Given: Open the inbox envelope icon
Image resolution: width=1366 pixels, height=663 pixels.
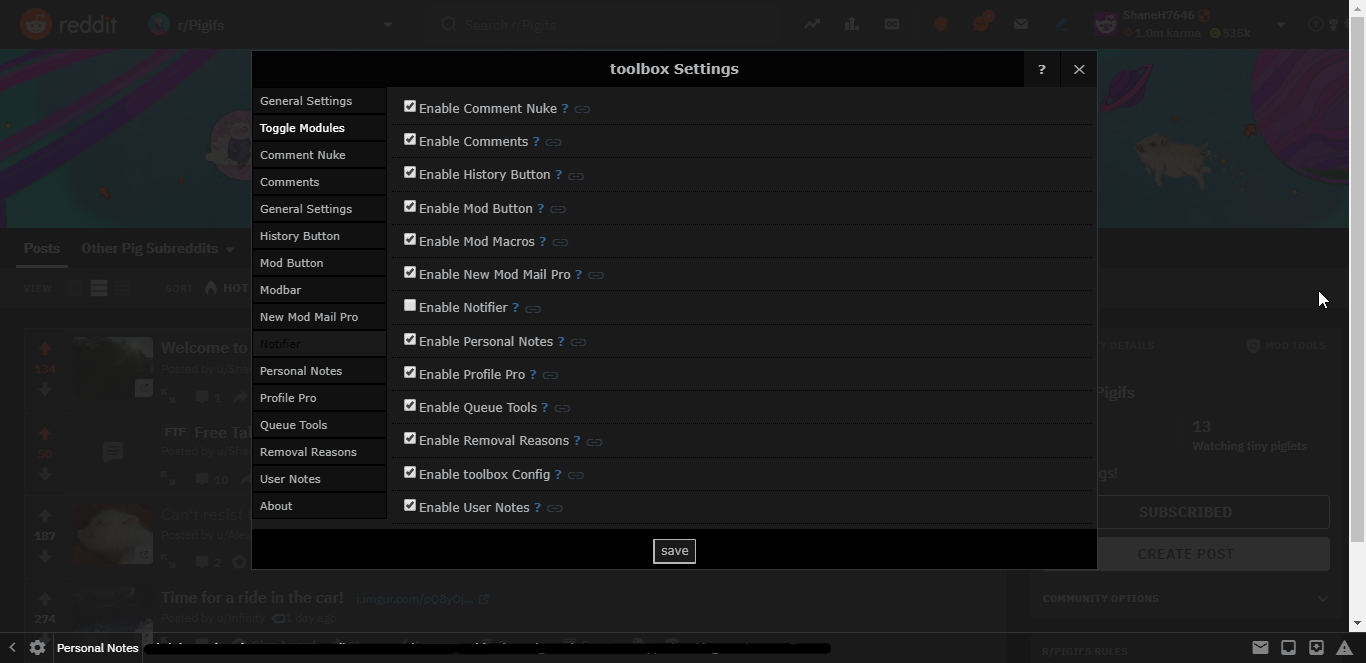Looking at the screenshot, I should coord(1021,24).
